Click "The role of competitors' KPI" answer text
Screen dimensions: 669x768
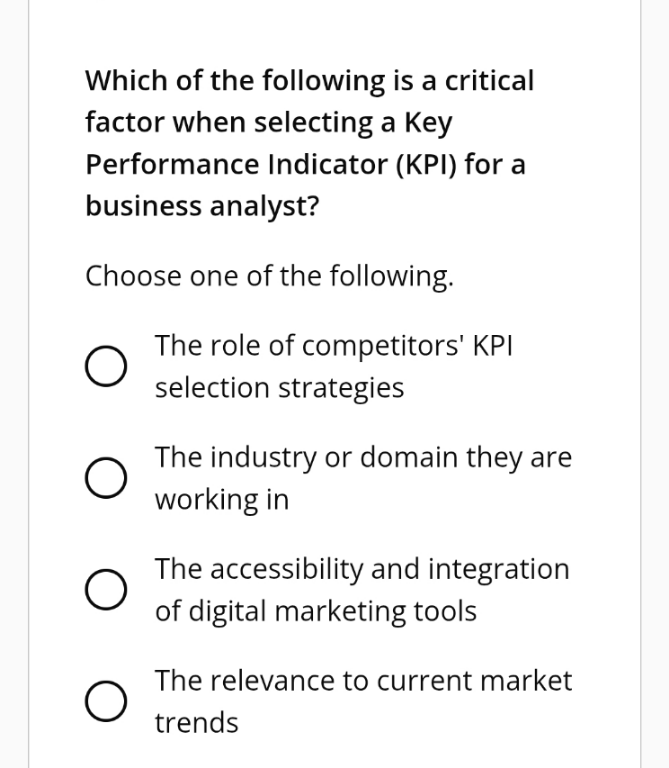335,345
